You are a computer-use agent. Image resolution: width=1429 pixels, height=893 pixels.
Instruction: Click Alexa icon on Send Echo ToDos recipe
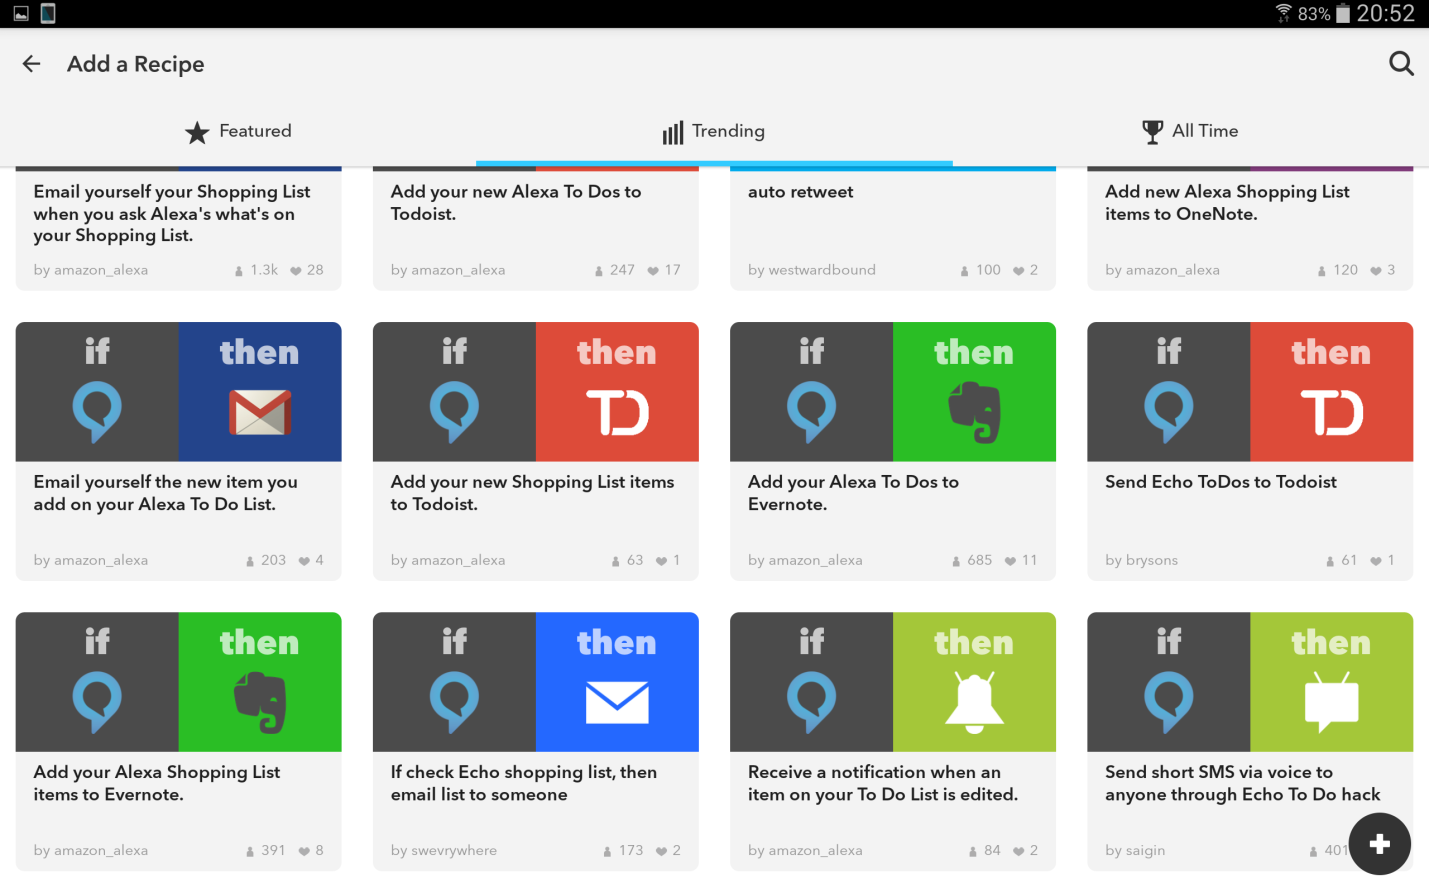coord(1168,412)
